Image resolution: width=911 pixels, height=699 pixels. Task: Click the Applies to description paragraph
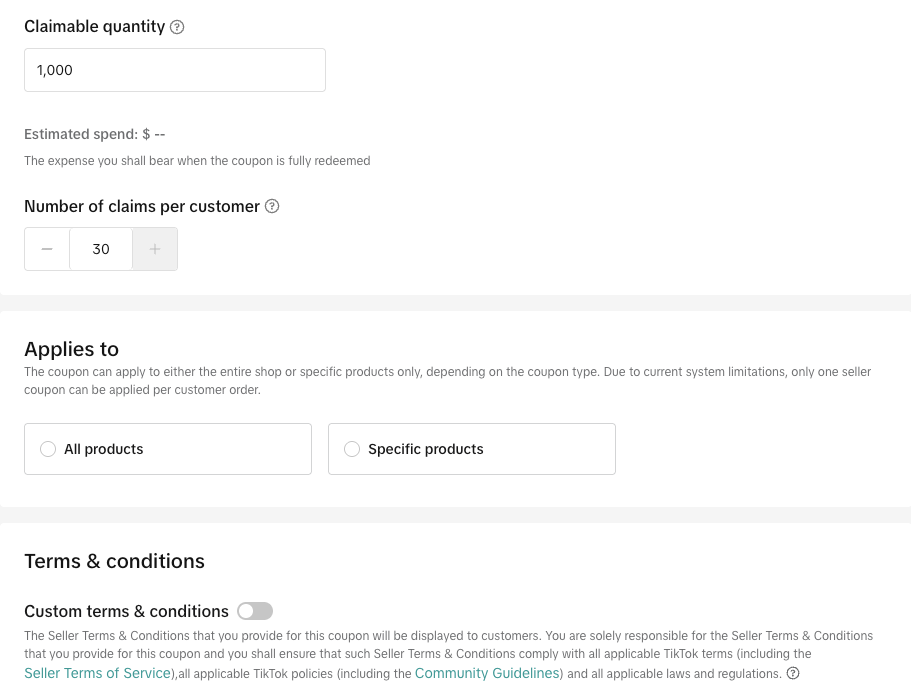(447, 380)
